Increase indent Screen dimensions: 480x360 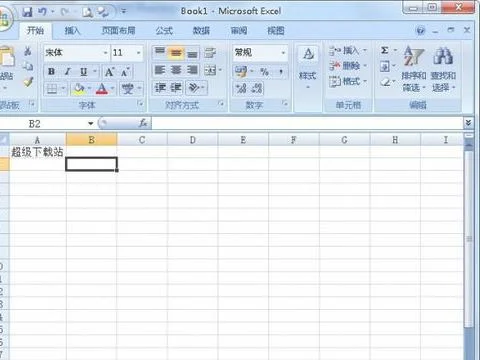(176, 88)
